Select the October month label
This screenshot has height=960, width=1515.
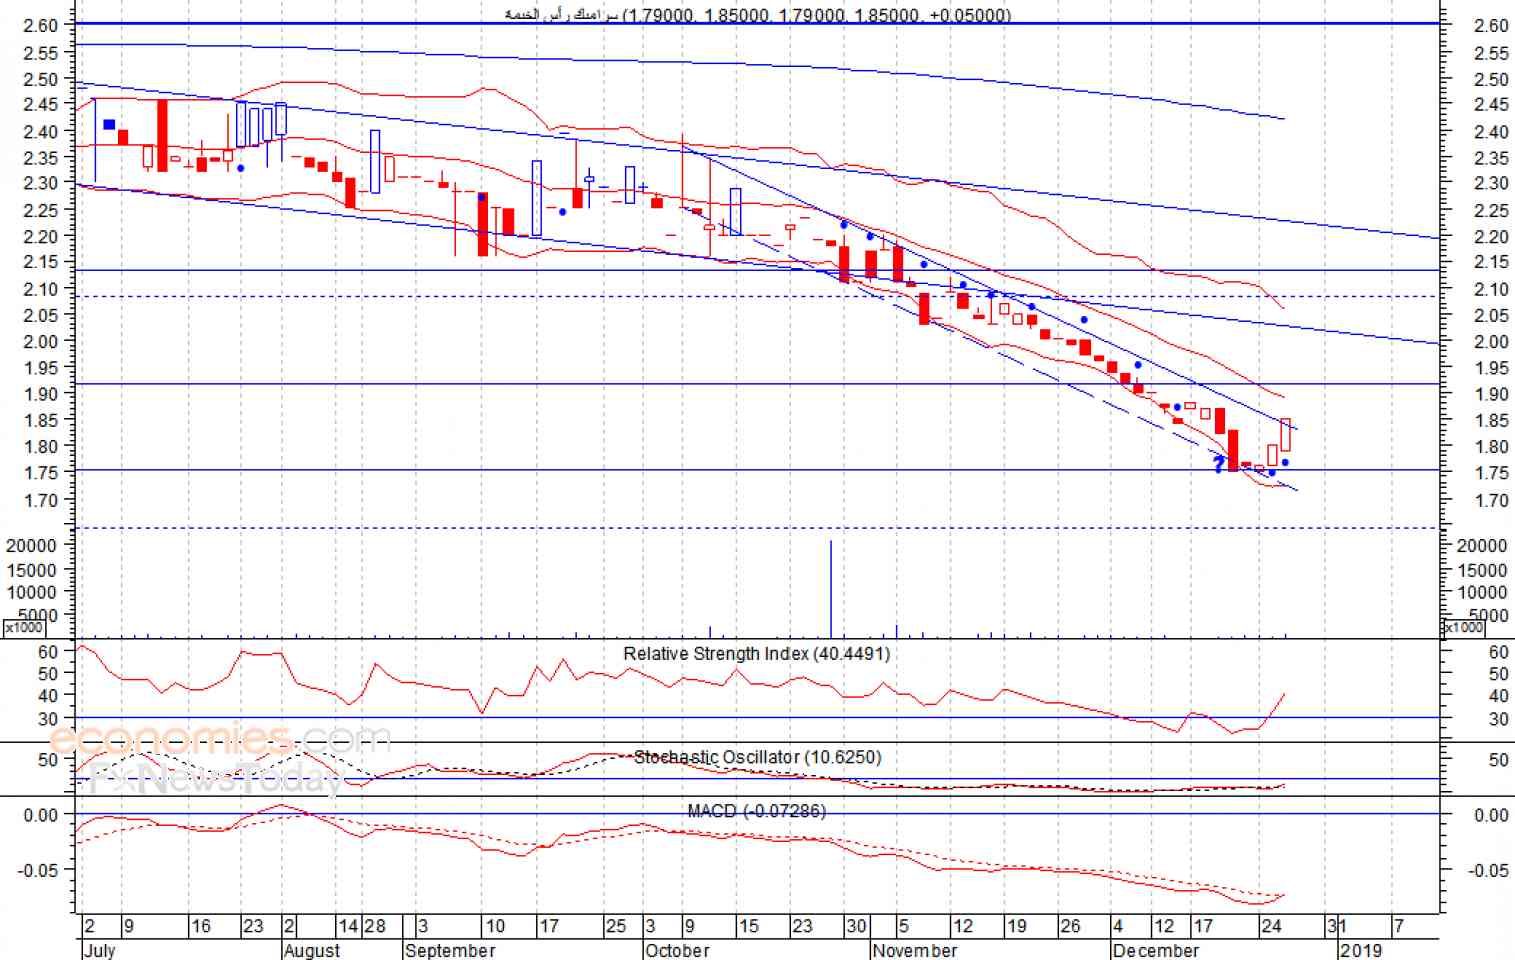677,950
